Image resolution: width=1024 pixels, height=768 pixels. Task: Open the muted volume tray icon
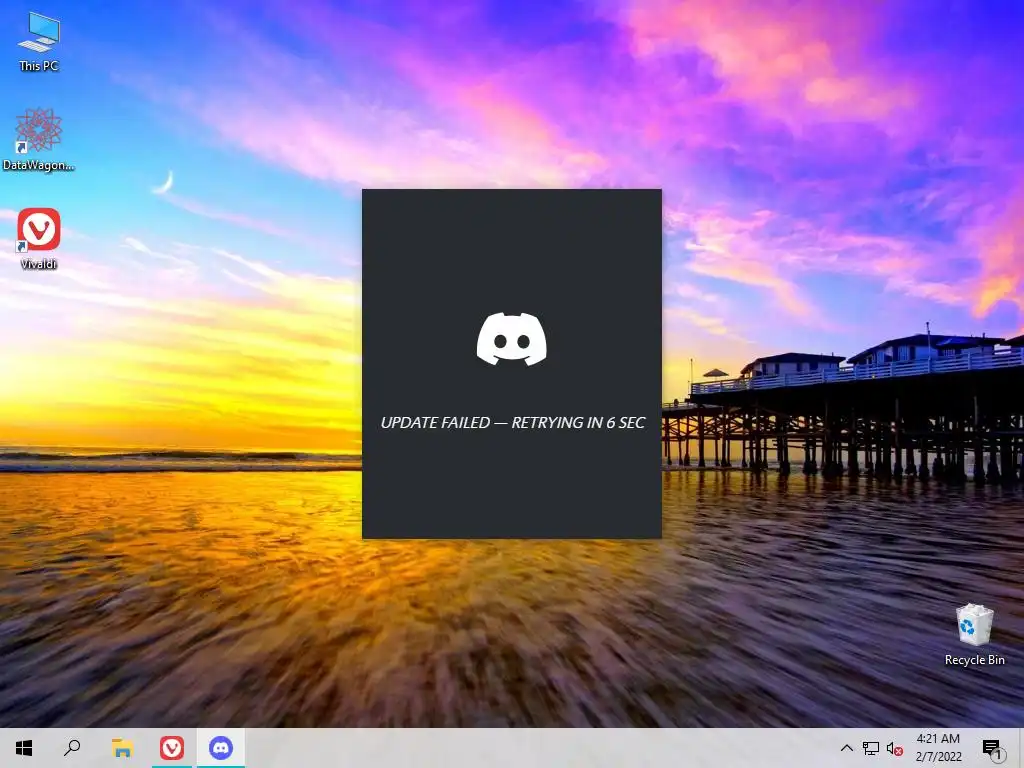(895, 748)
